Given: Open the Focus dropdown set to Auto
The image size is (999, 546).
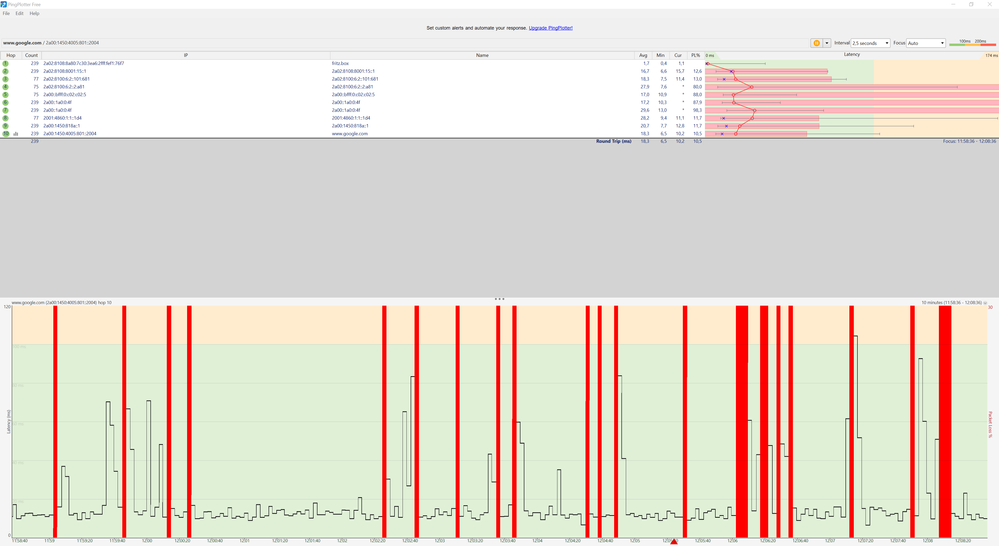Looking at the screenshot, I should pos(926,43).
